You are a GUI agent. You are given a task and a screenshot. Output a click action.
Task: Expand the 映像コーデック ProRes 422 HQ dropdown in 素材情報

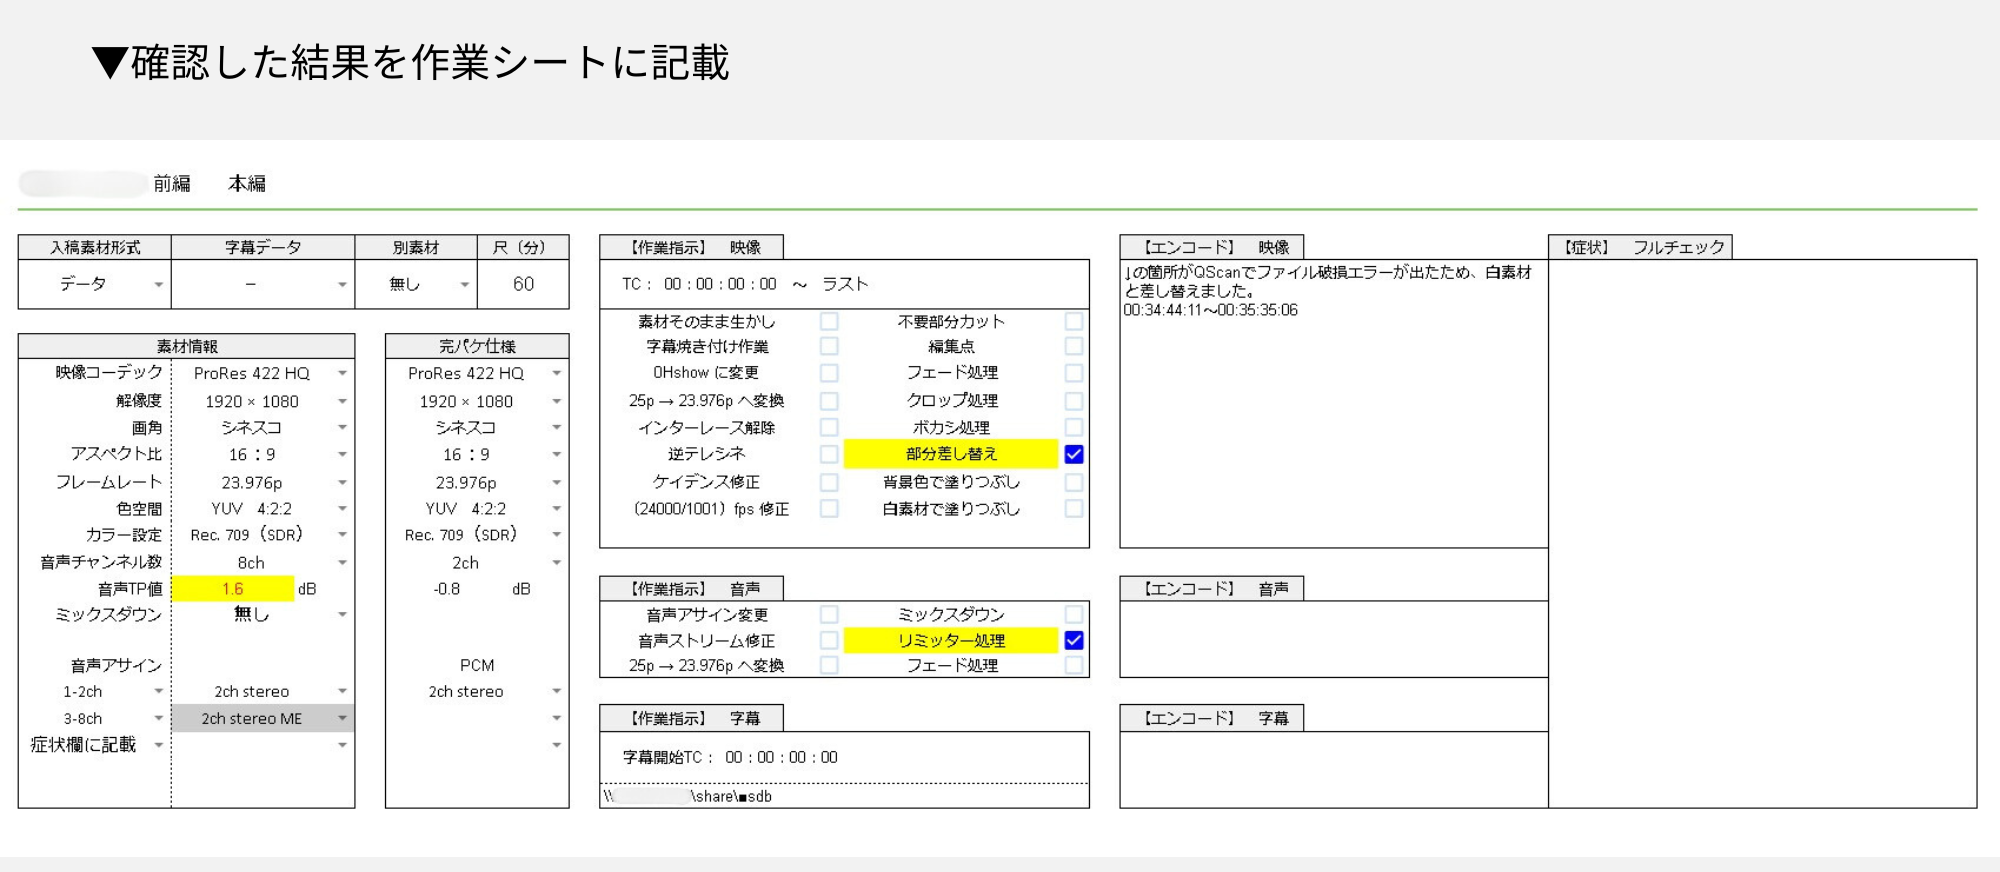(x=342, y=373)
